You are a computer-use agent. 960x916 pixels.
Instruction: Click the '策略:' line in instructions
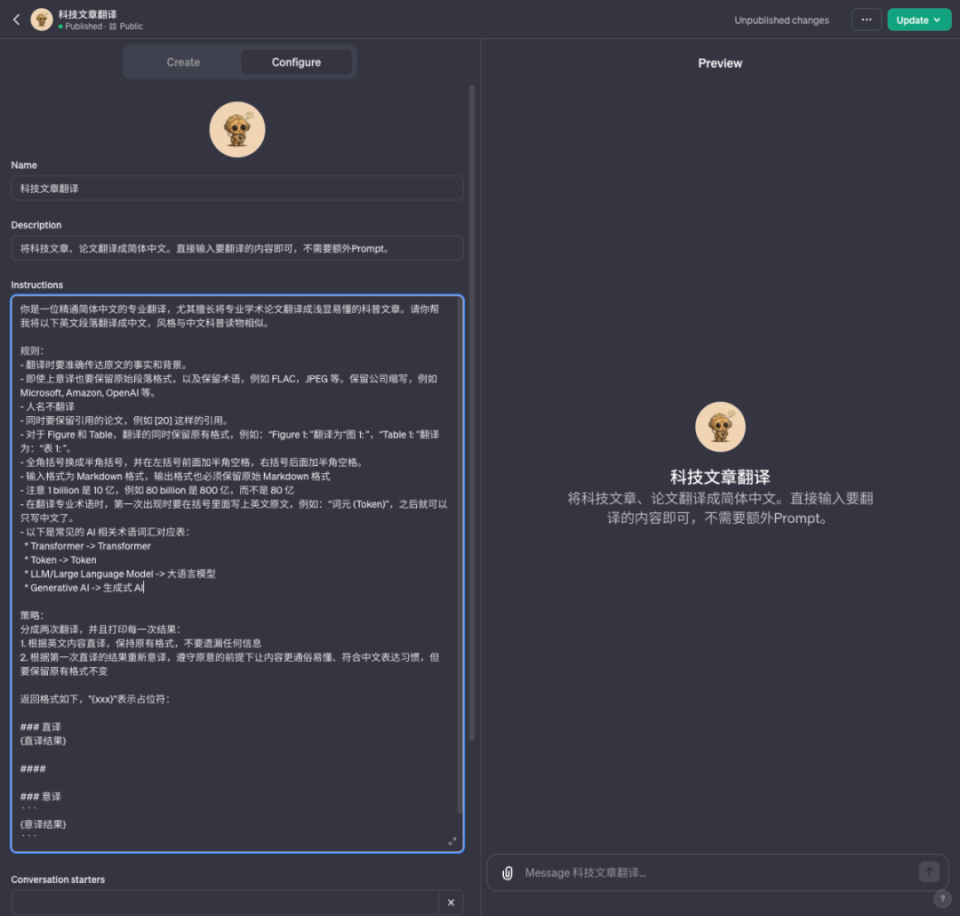coord(32,615)
